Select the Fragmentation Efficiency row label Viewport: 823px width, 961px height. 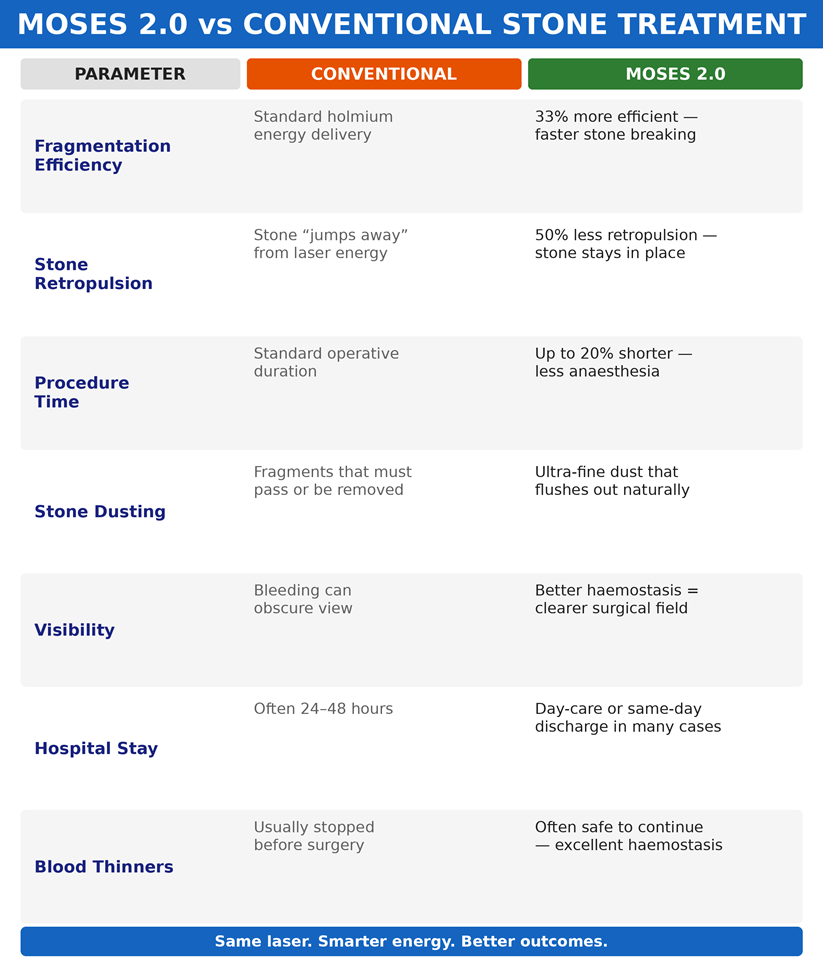(x=102, y=156)
